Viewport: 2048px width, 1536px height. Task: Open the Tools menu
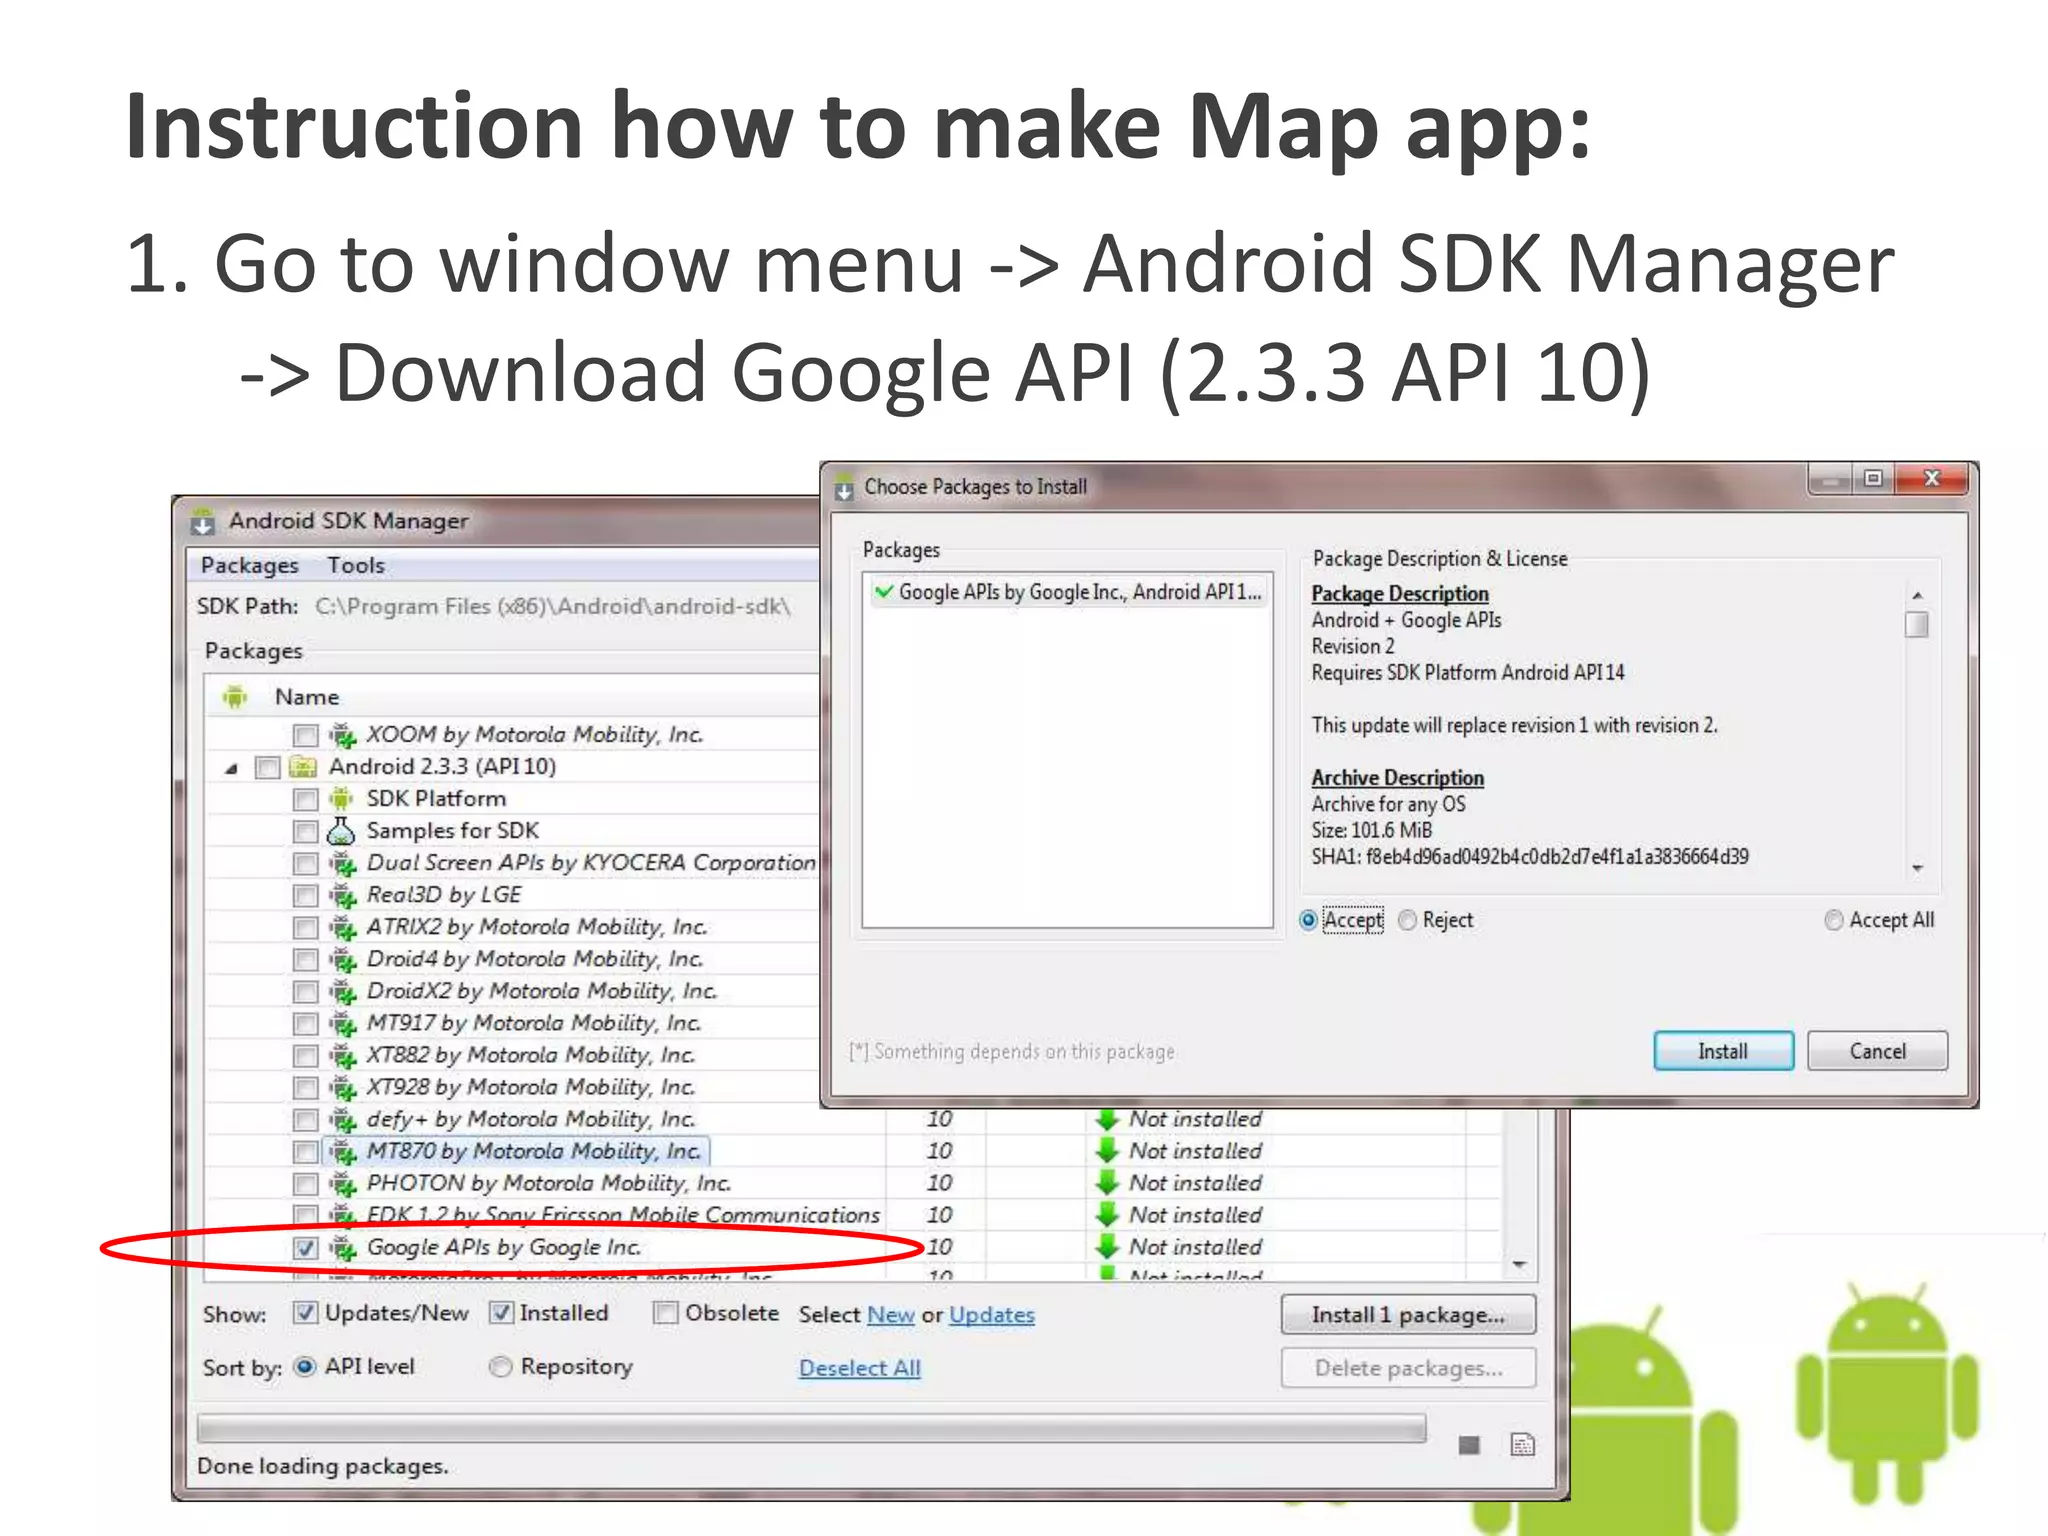coord(356,566)
